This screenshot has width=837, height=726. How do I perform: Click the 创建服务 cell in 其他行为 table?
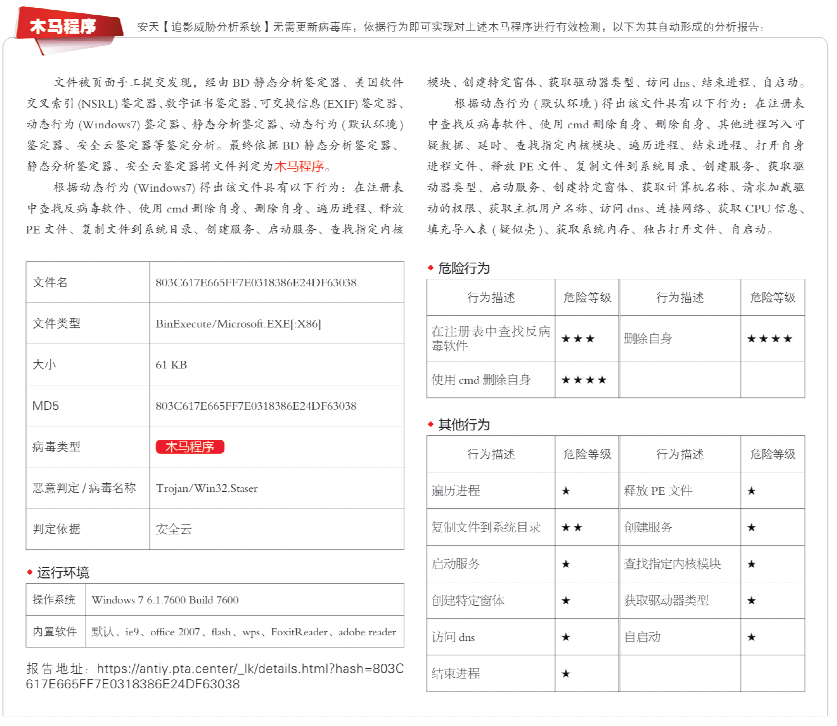pos(680,527)
